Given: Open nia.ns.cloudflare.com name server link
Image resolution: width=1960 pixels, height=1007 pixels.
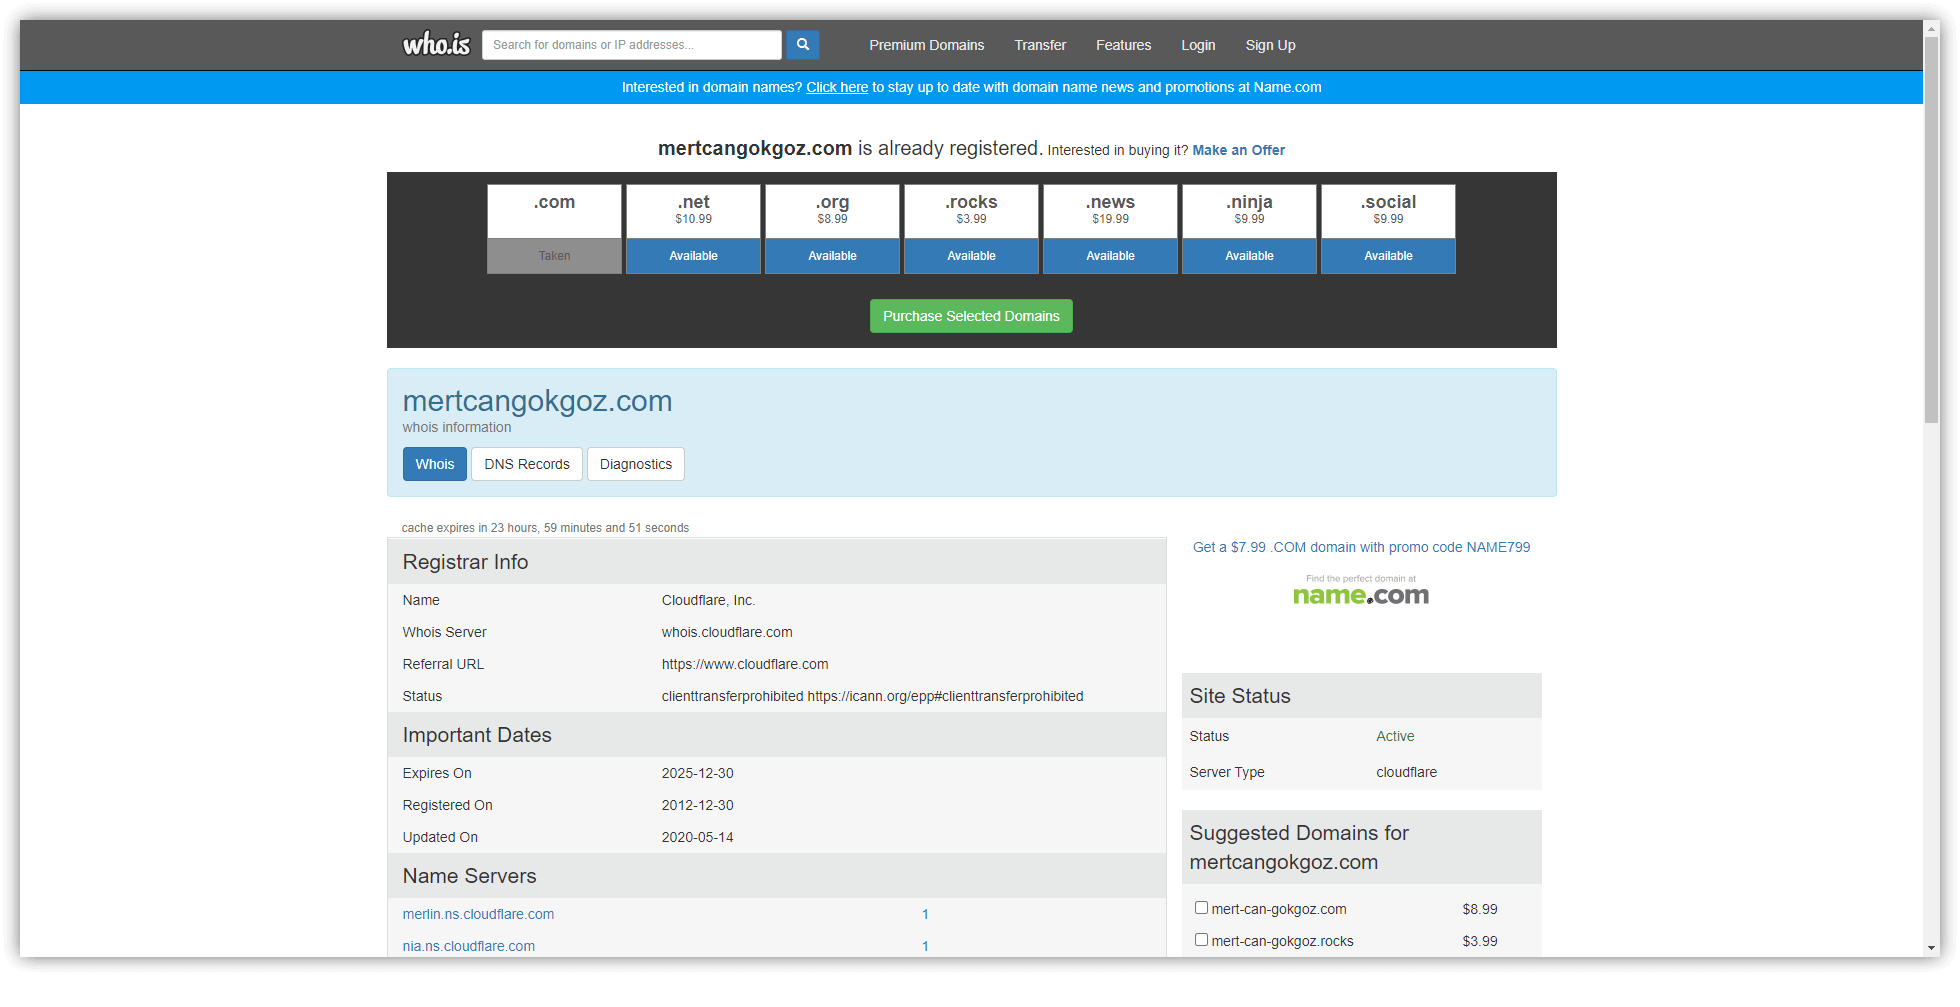Looking at the screenshot, I should pos(469,946).
